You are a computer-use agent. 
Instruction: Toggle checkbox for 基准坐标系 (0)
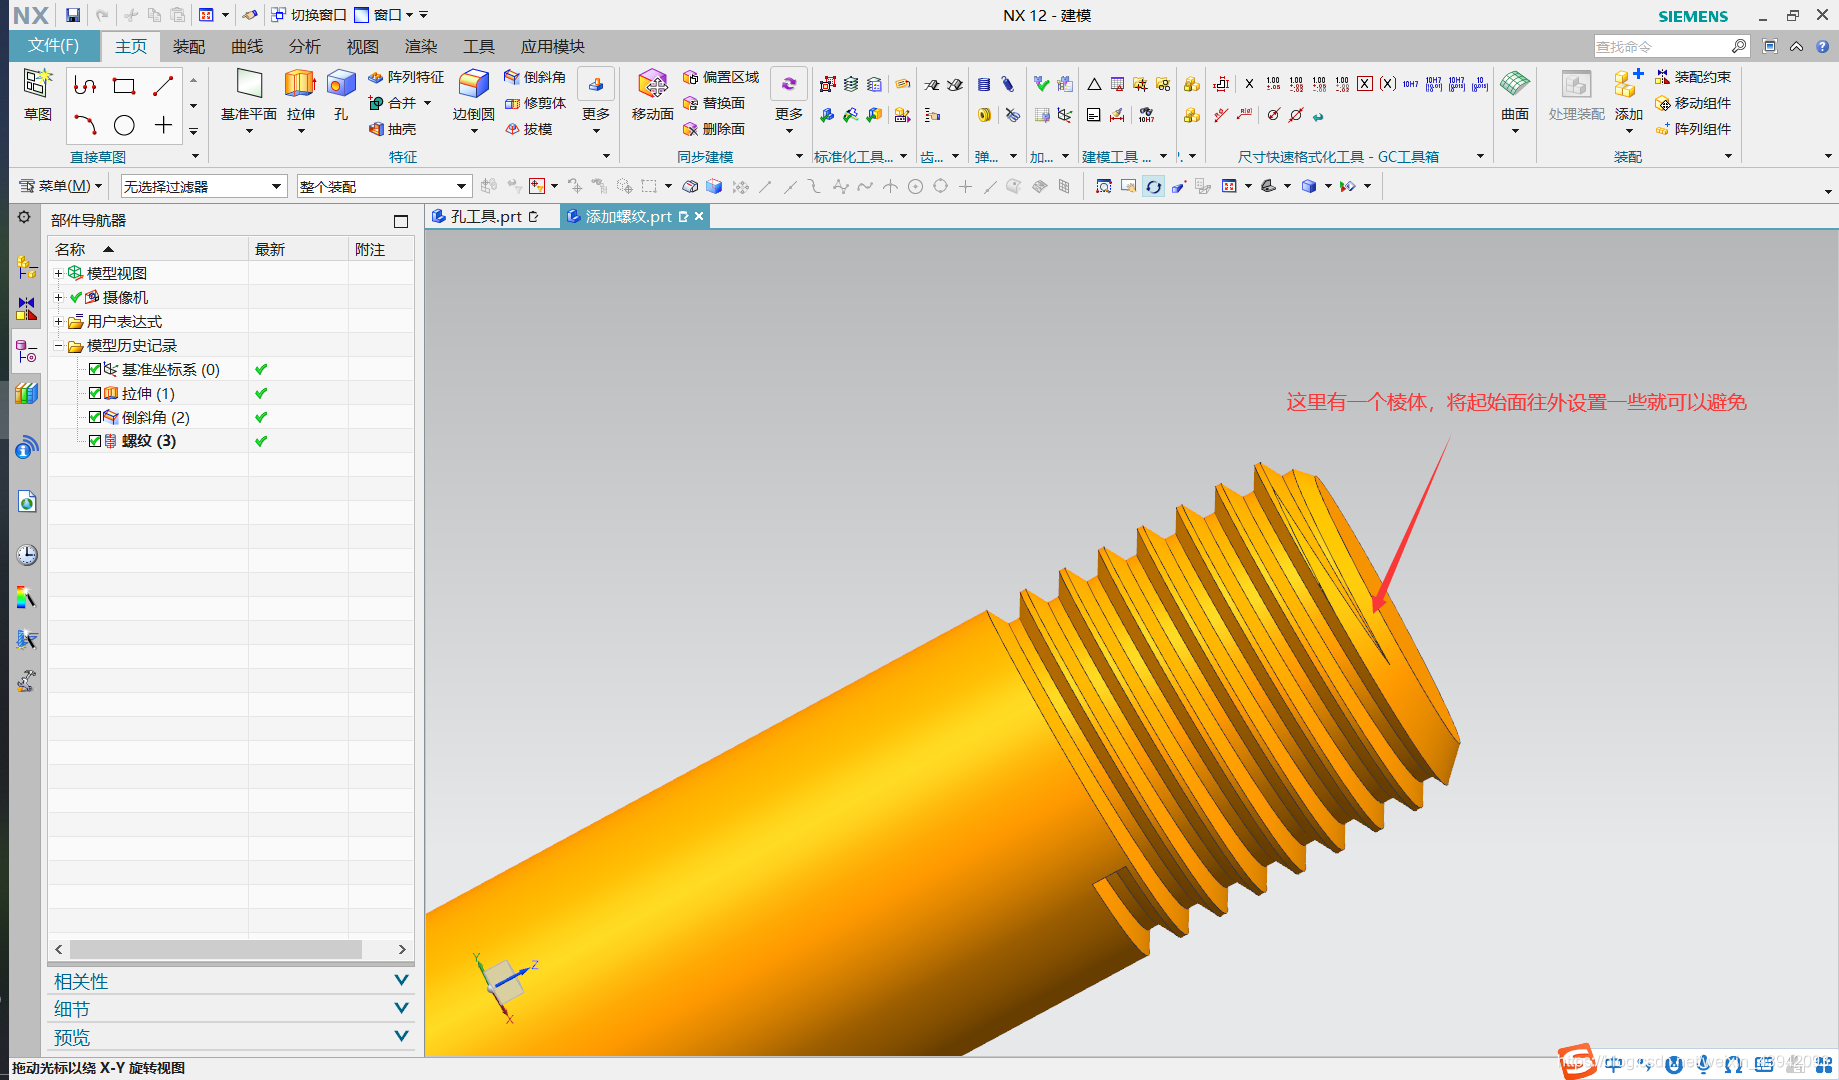(x=95, y=369)
